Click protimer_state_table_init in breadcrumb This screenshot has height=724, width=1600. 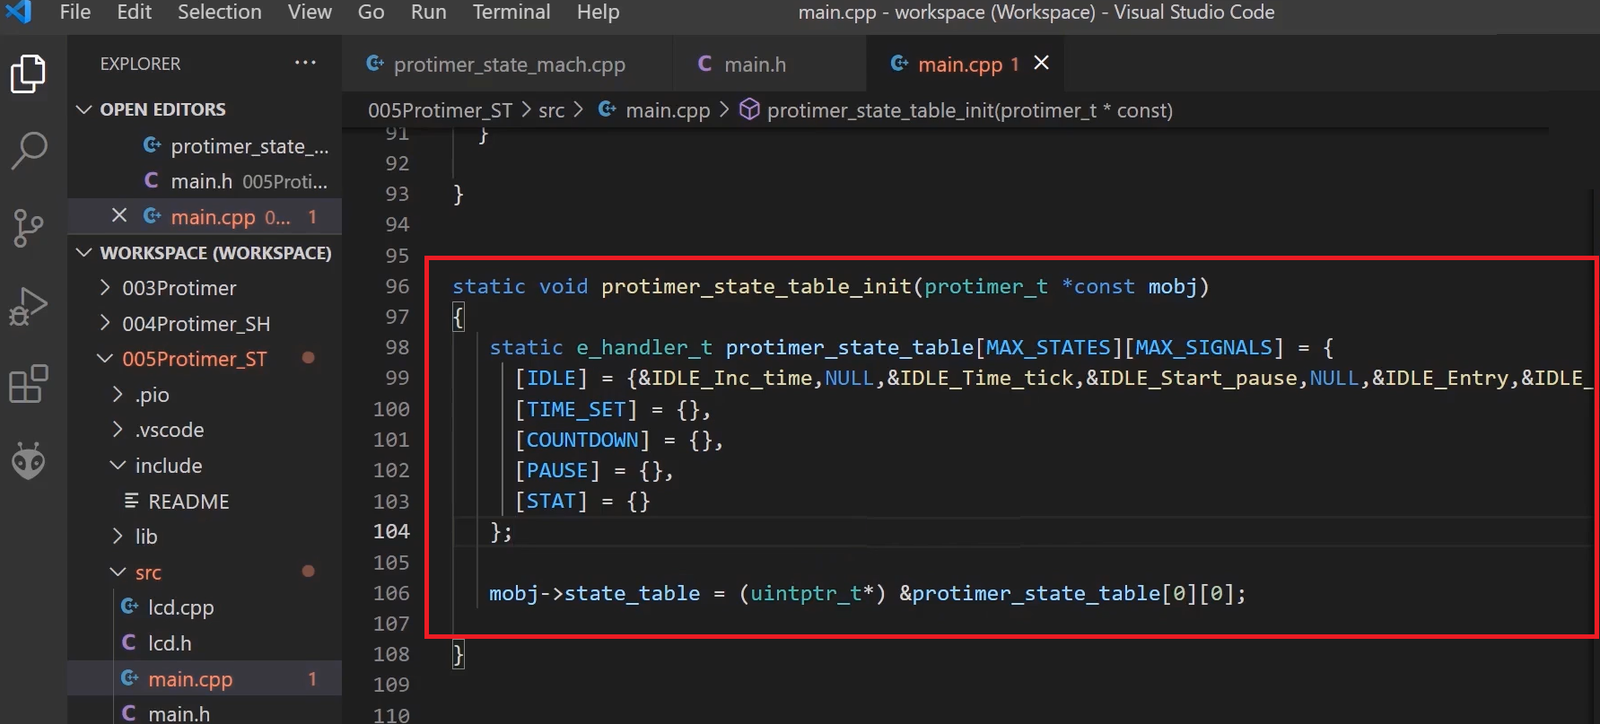point(969,110)
